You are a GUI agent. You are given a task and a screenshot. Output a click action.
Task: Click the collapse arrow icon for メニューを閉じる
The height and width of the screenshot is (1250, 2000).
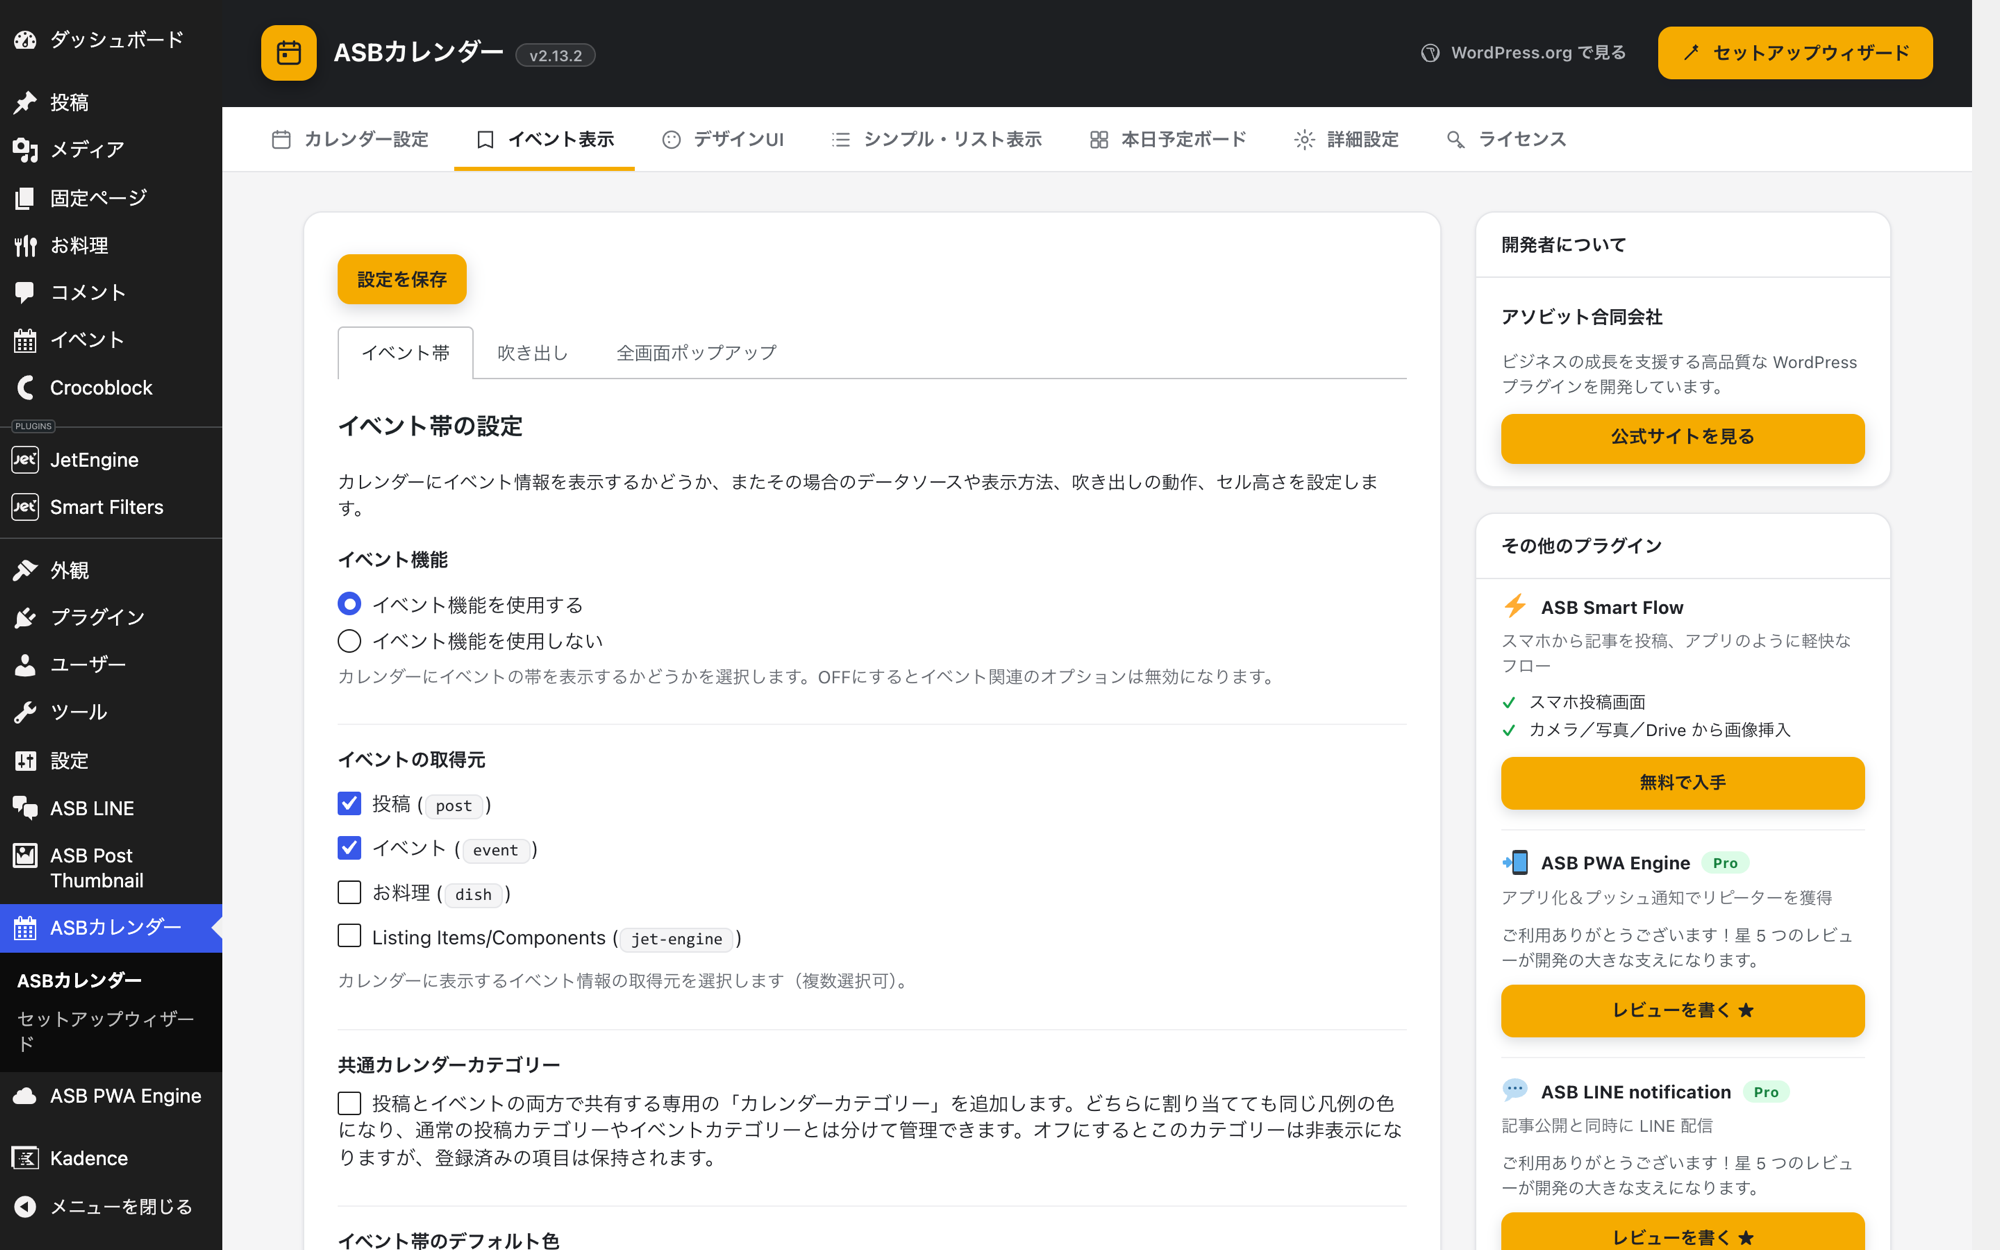pos(25,1207)
